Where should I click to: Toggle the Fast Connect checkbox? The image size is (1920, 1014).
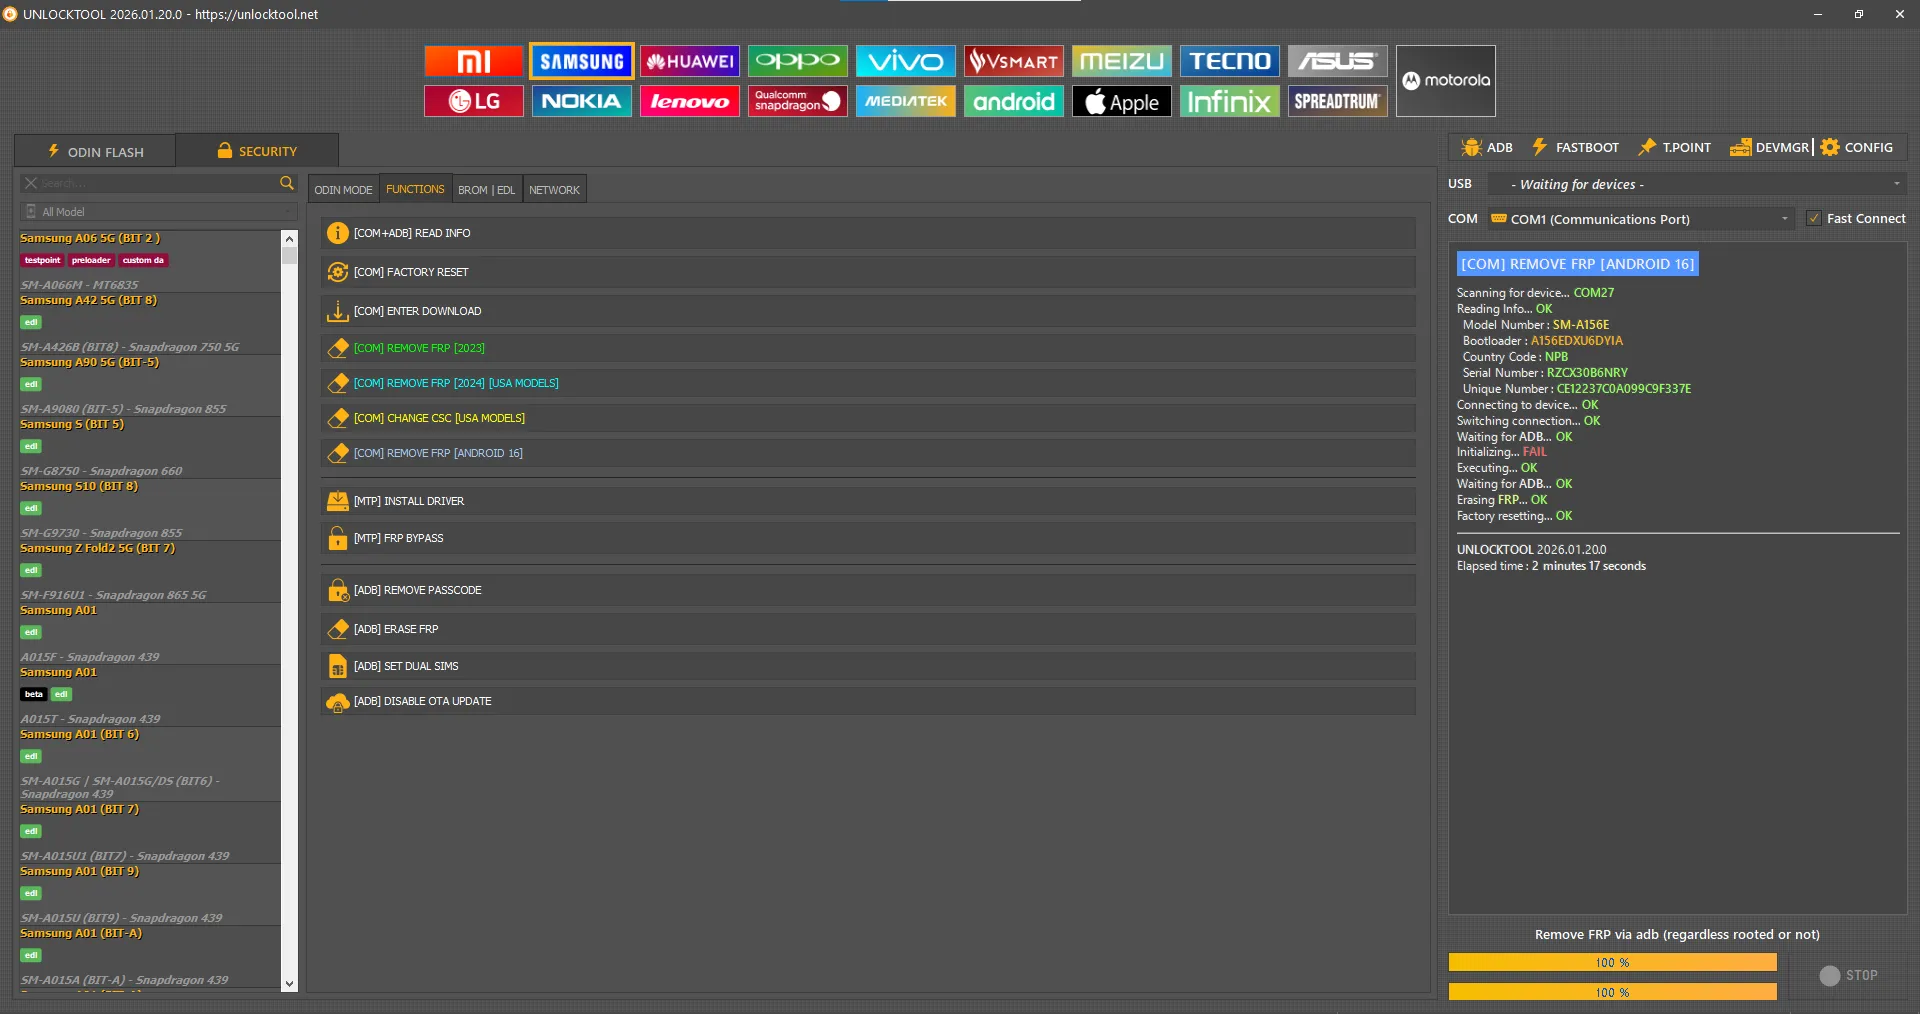[1814, 218]
